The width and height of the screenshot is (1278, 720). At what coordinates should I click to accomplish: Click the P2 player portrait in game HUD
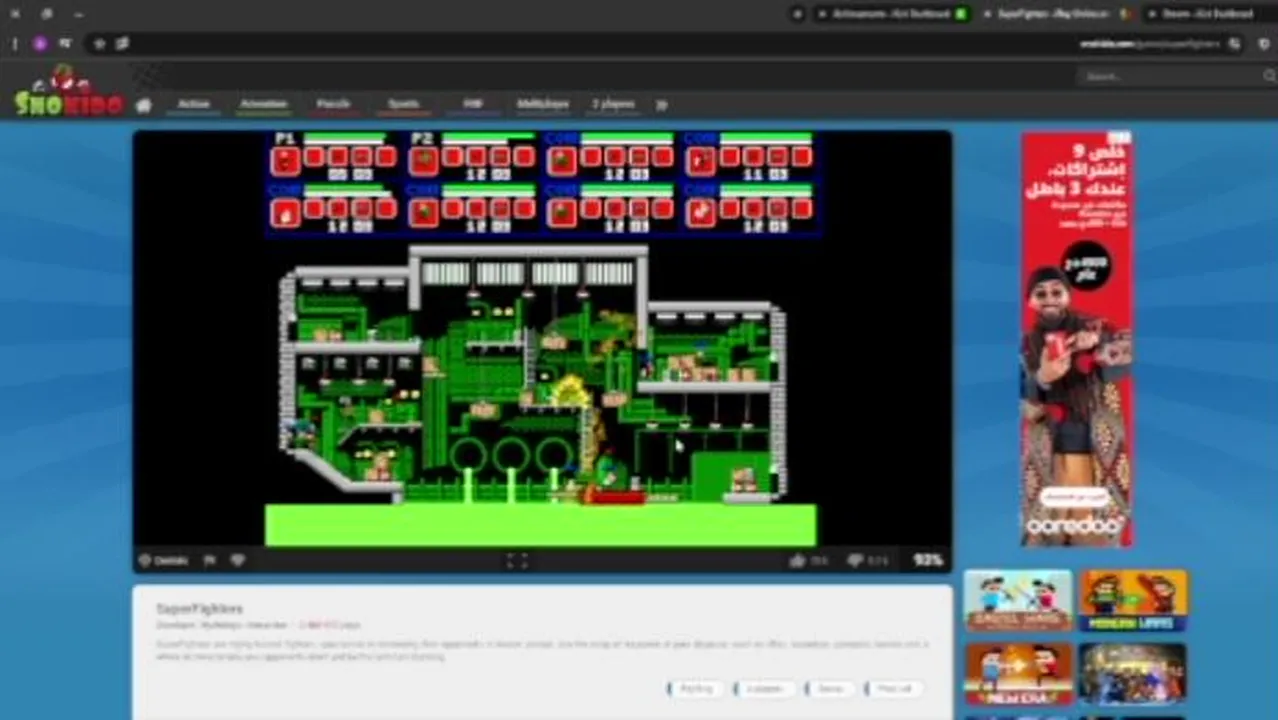(x=424, y=160)
